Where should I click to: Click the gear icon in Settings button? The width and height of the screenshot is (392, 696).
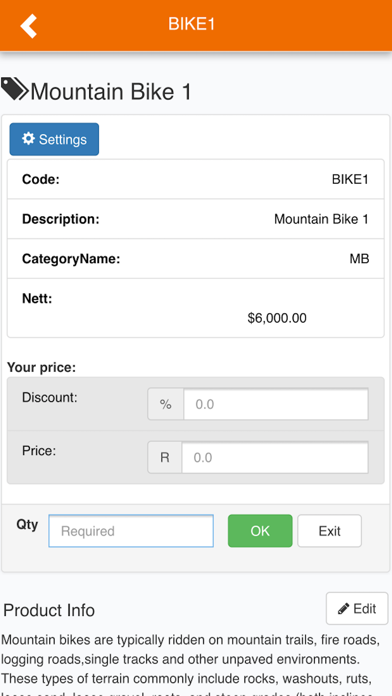tap(28, 139)
